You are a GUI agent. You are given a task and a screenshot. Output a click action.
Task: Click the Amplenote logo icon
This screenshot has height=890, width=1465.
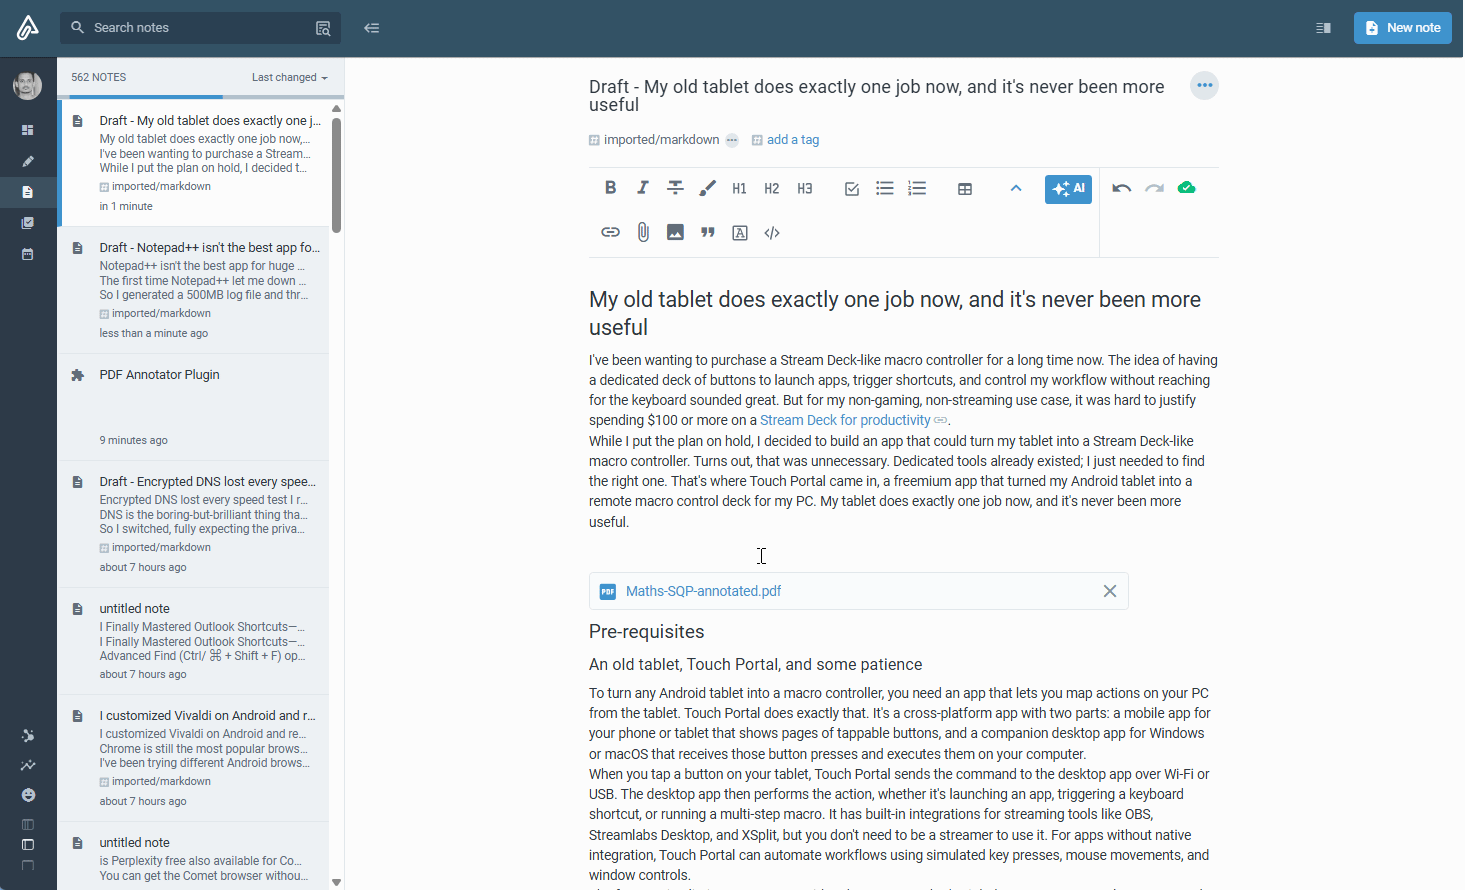[28, 27]
